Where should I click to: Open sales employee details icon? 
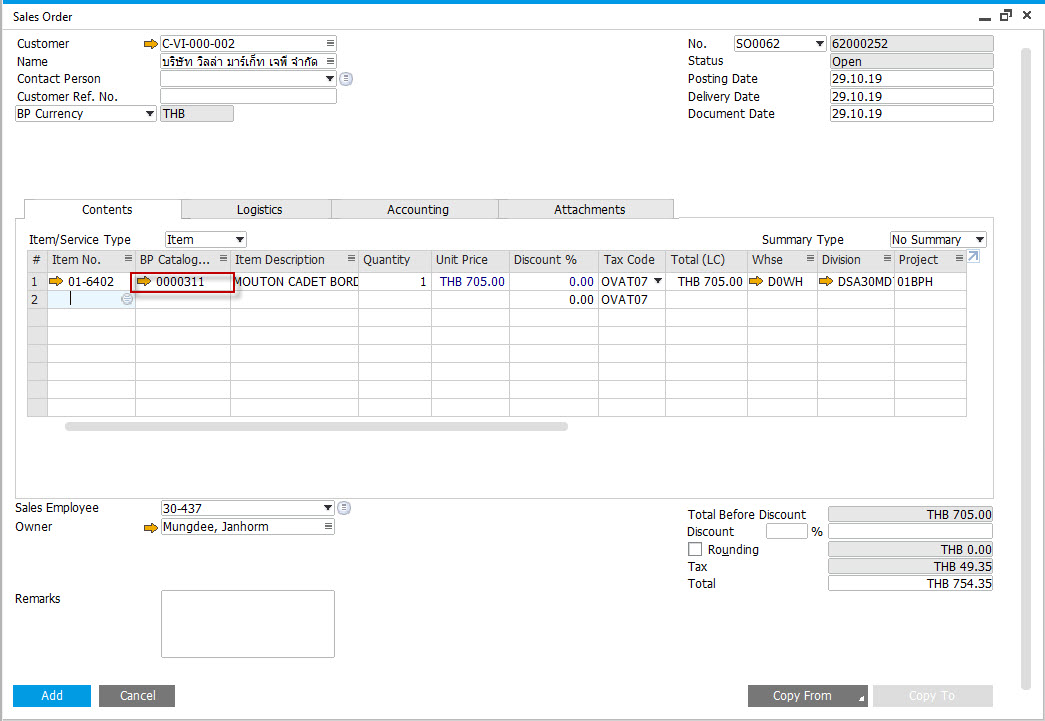[x=344, y=508]
